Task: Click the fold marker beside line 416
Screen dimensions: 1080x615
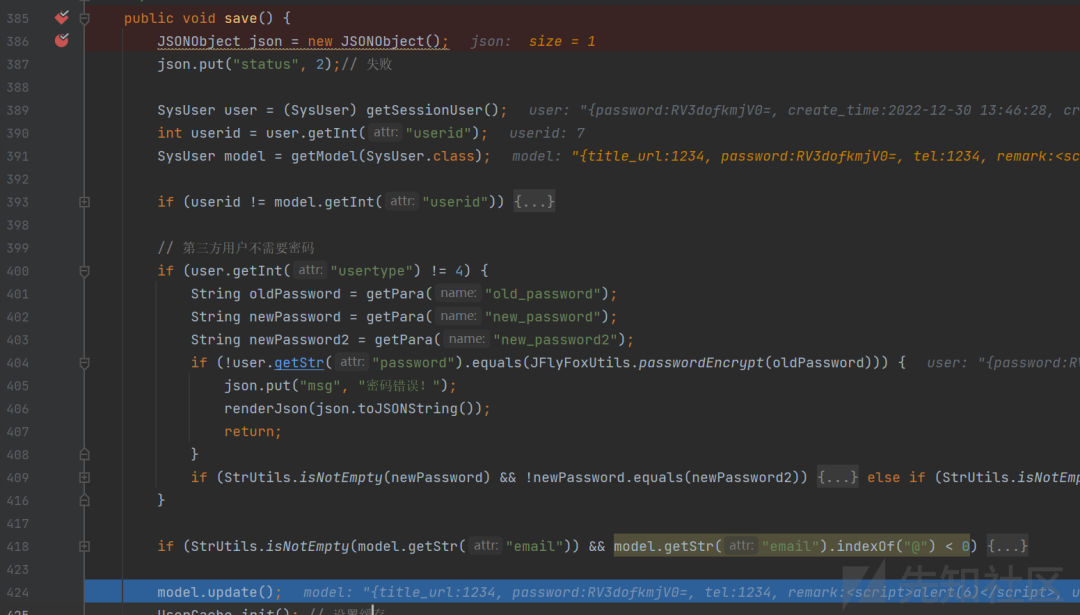Action: click(84, 500)
